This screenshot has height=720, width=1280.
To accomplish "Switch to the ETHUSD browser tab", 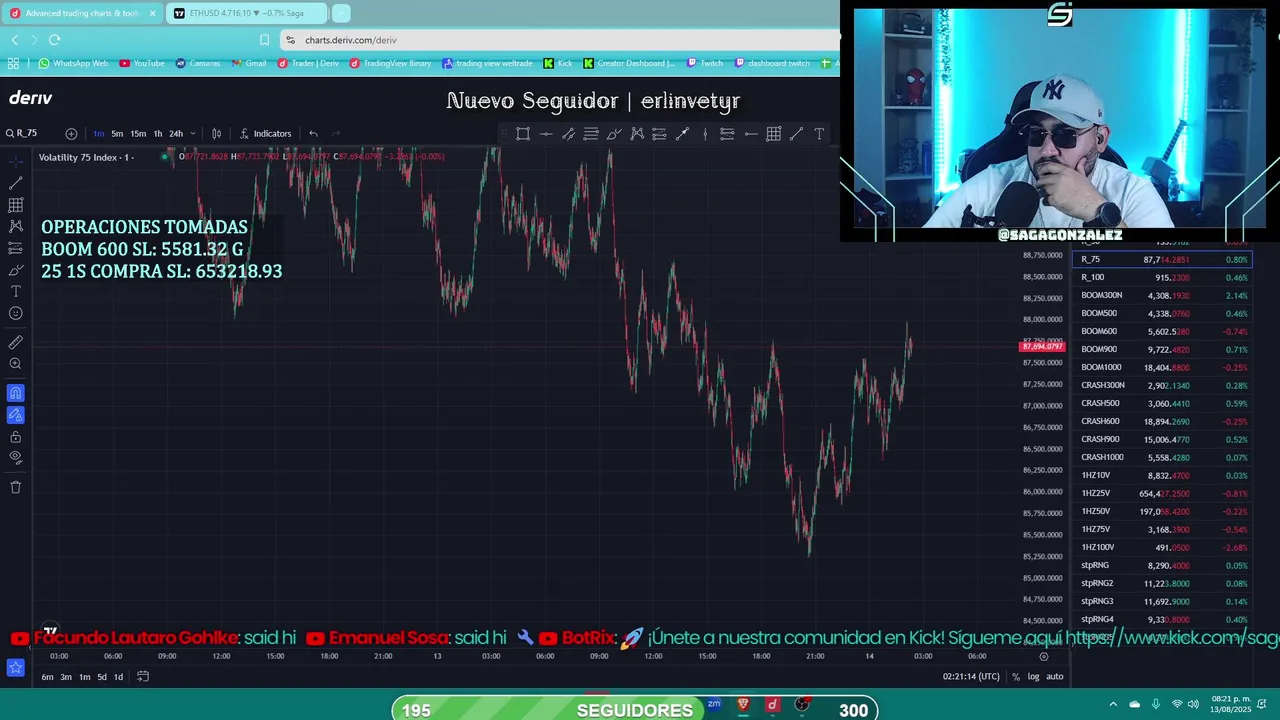I will (x=246, y=13).
